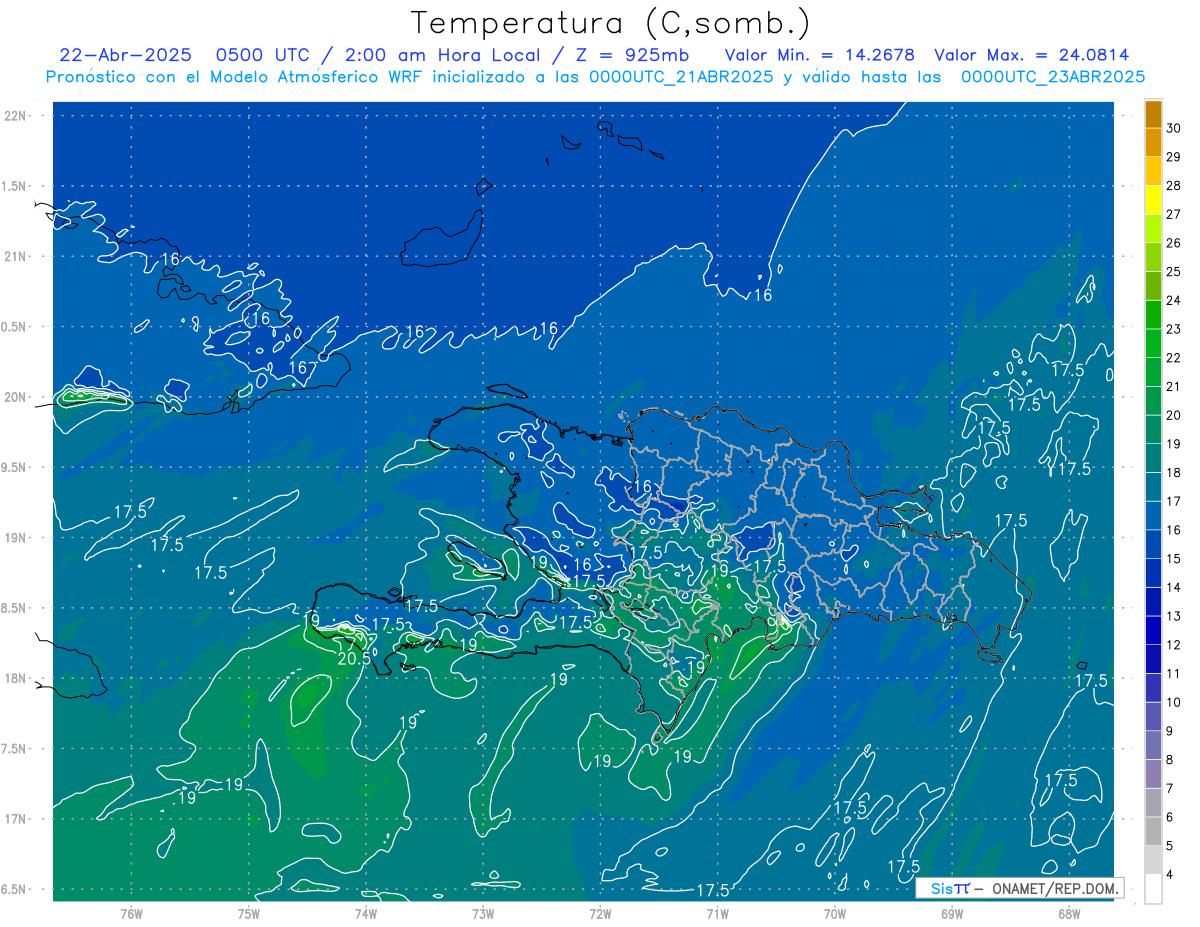Viewport: 1200px width, 927px height.
Task: Click the color scale value '10'
Action: [1174, 702]
